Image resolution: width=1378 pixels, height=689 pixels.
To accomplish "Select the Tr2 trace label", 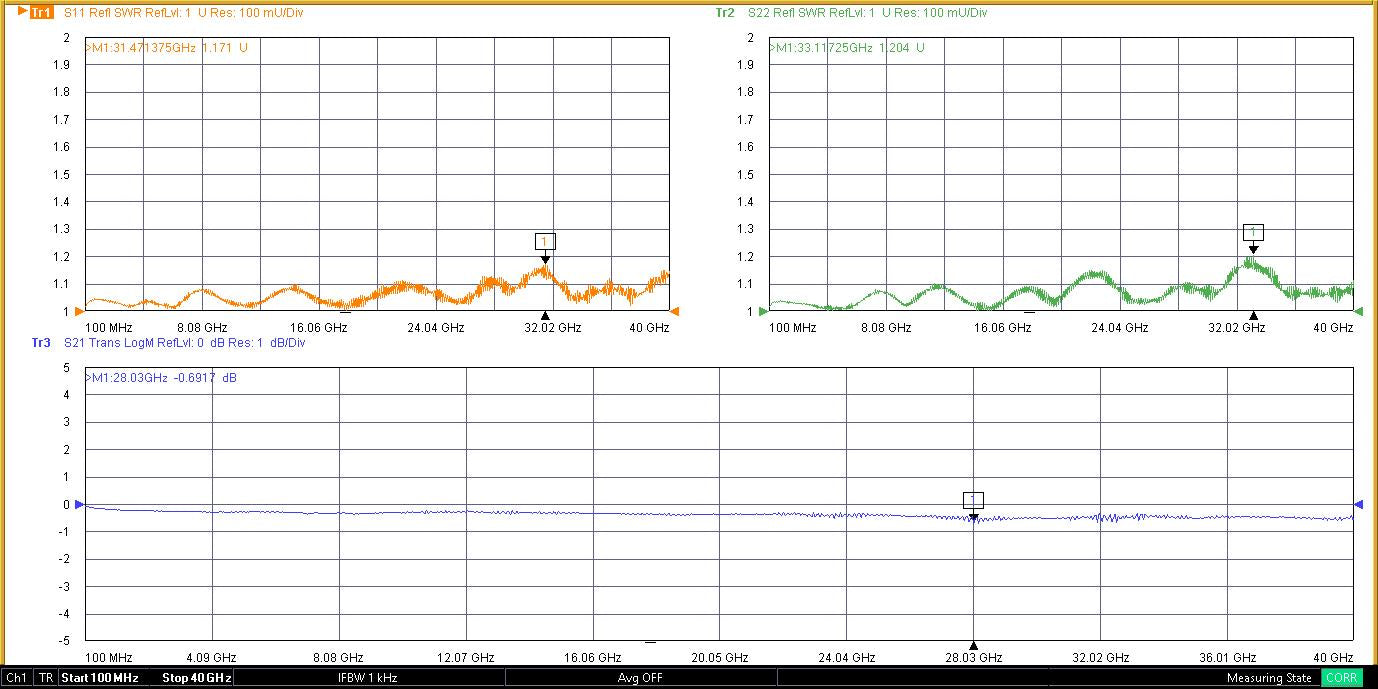I will click(x=725, y=13).
